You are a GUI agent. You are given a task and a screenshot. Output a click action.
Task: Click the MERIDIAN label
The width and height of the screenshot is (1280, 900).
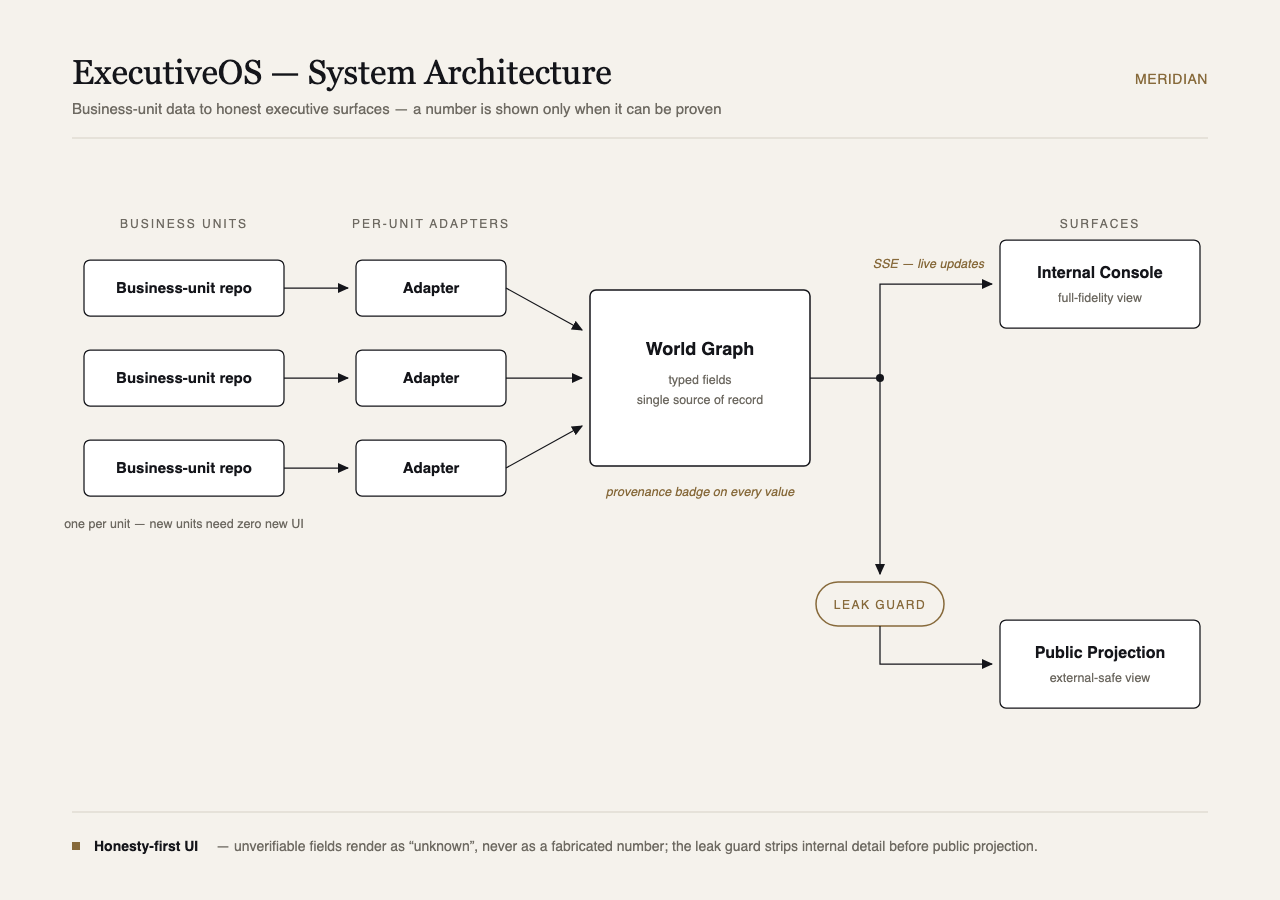[1171, 79]
